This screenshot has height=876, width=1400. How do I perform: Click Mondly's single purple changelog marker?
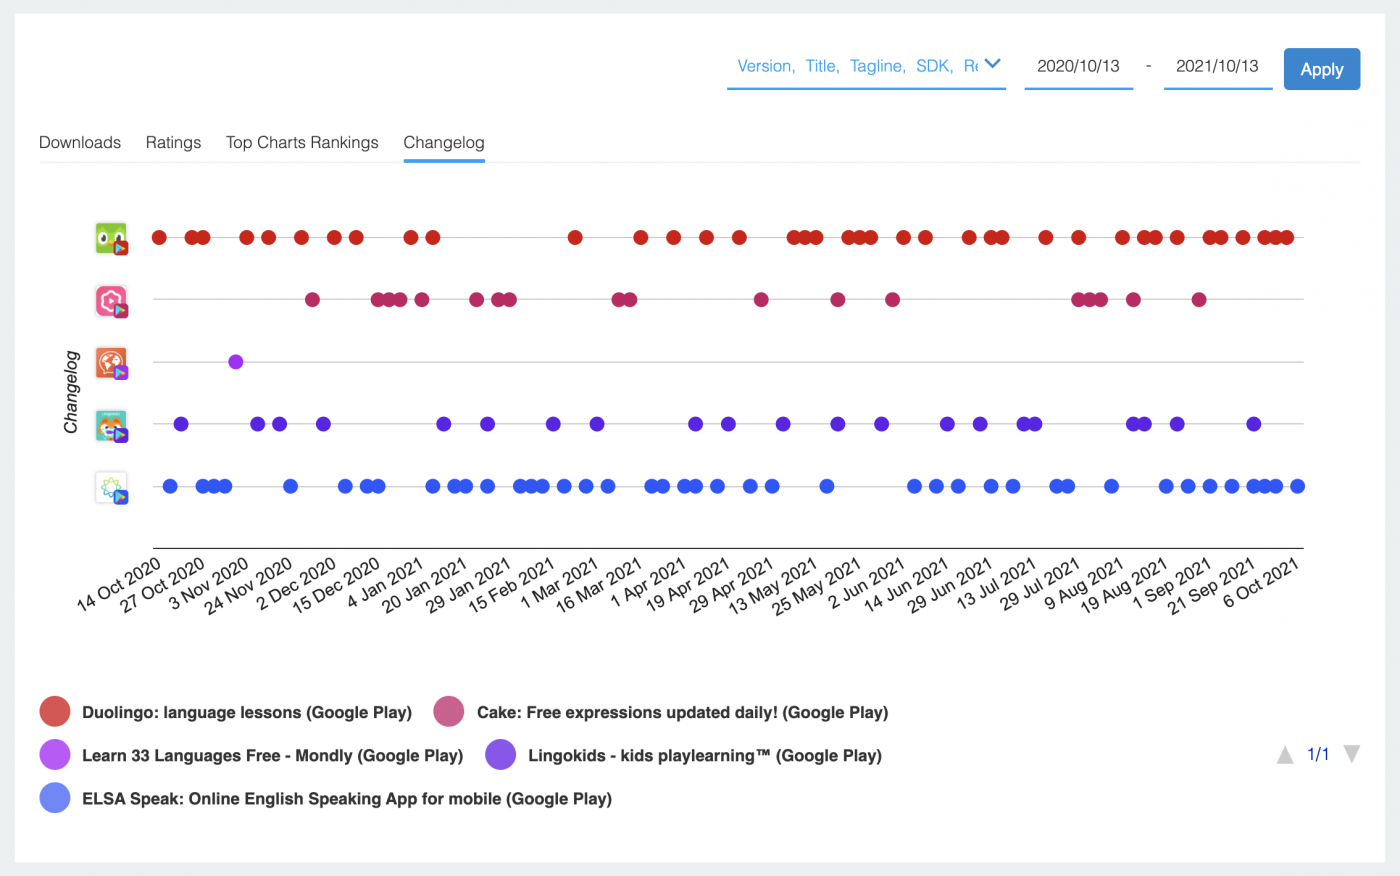tap(235, 362)
